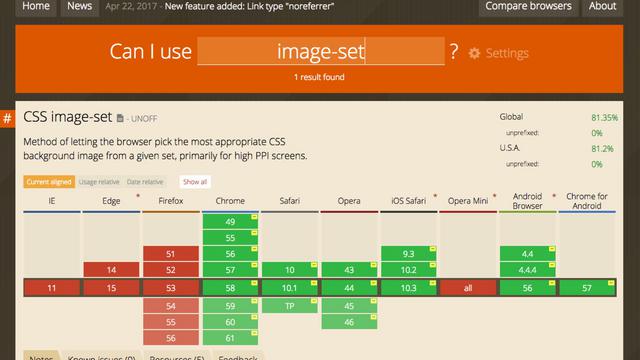The width and height of the screenshot is (640, 360).
Task: Open the Notes tab
Action: (41, 356)
